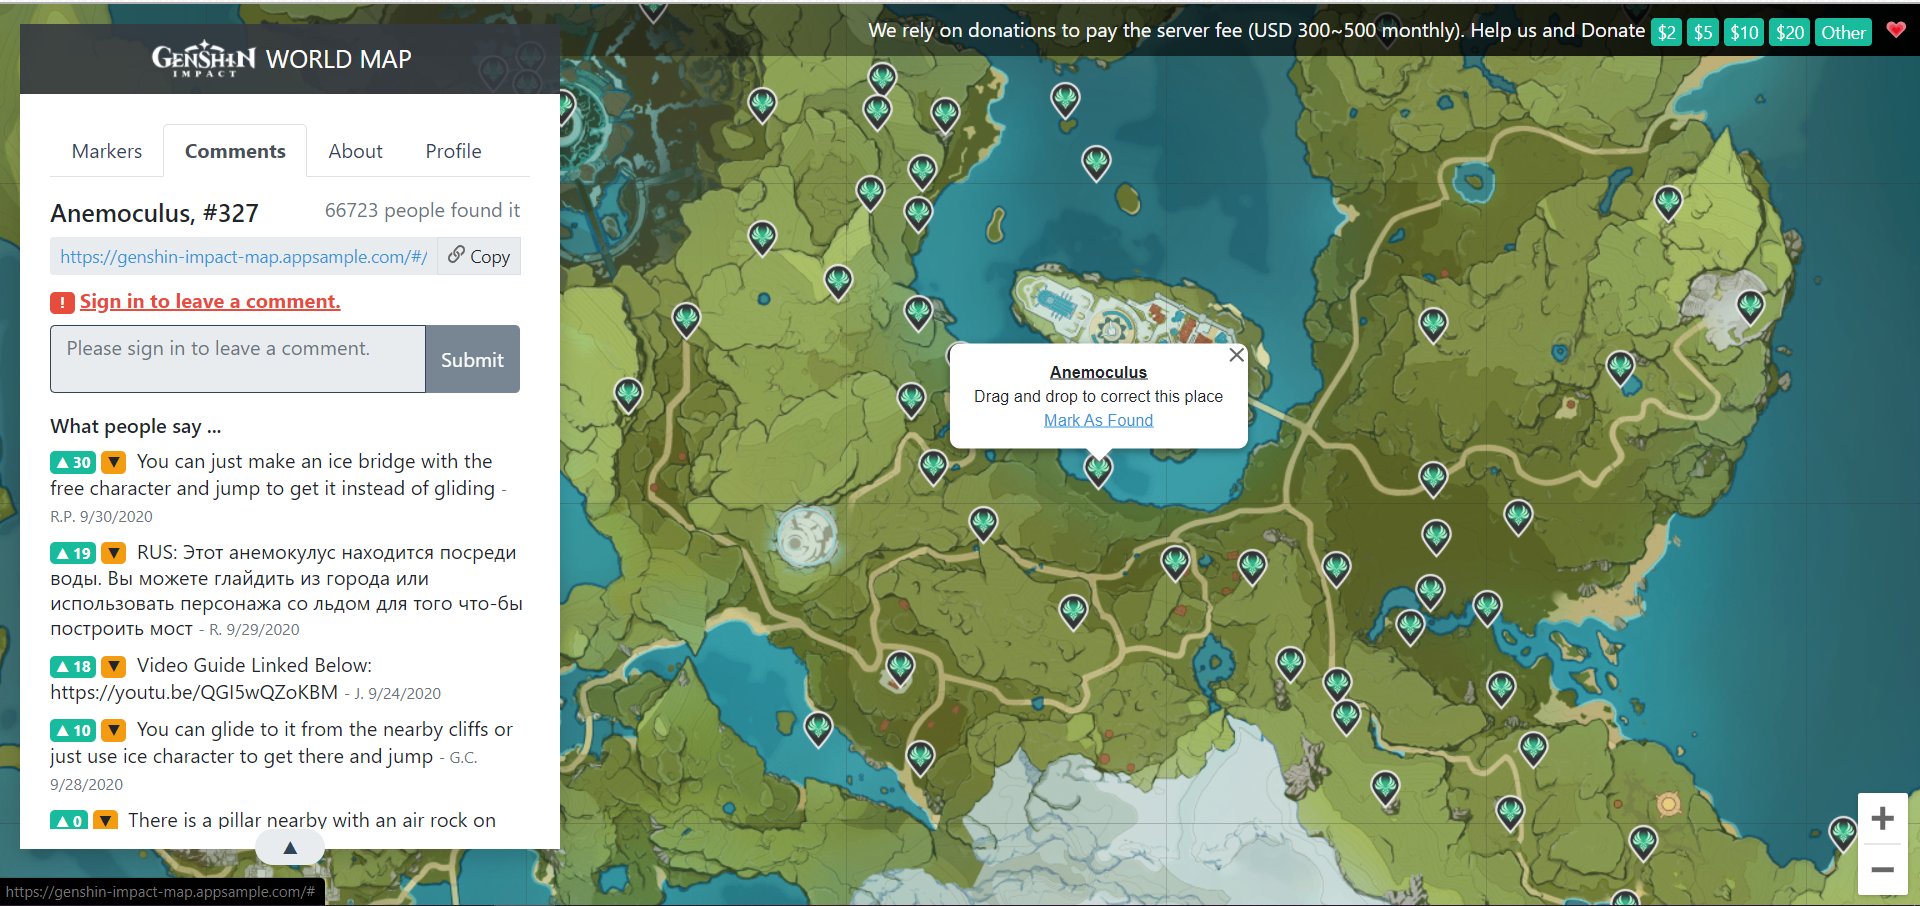Mark the Anemoculus as found

[1098, 420]
